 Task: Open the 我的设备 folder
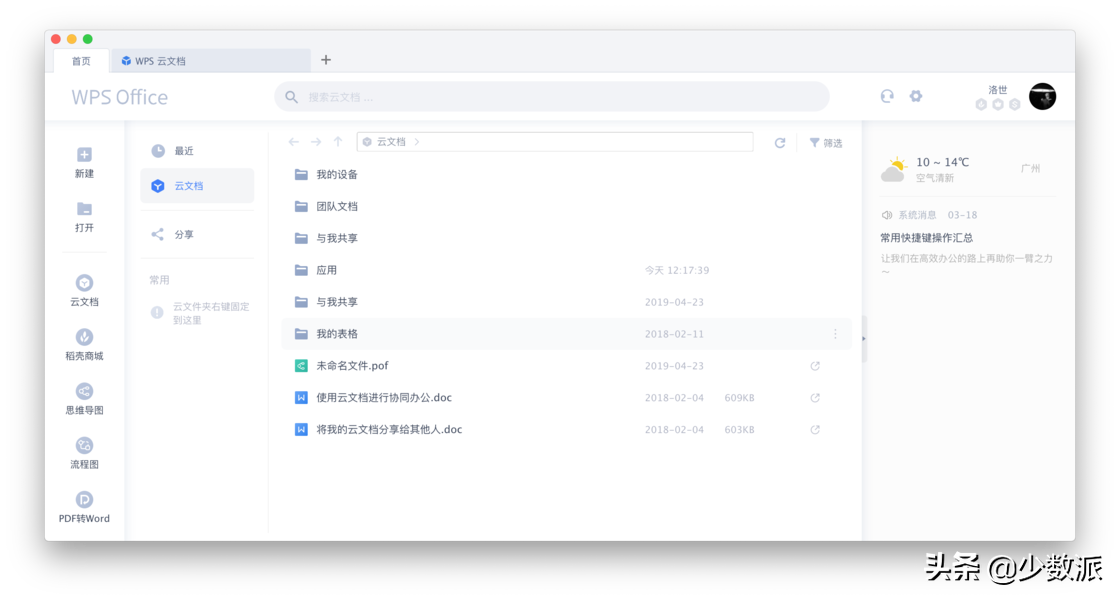click(x=566, y=174)
